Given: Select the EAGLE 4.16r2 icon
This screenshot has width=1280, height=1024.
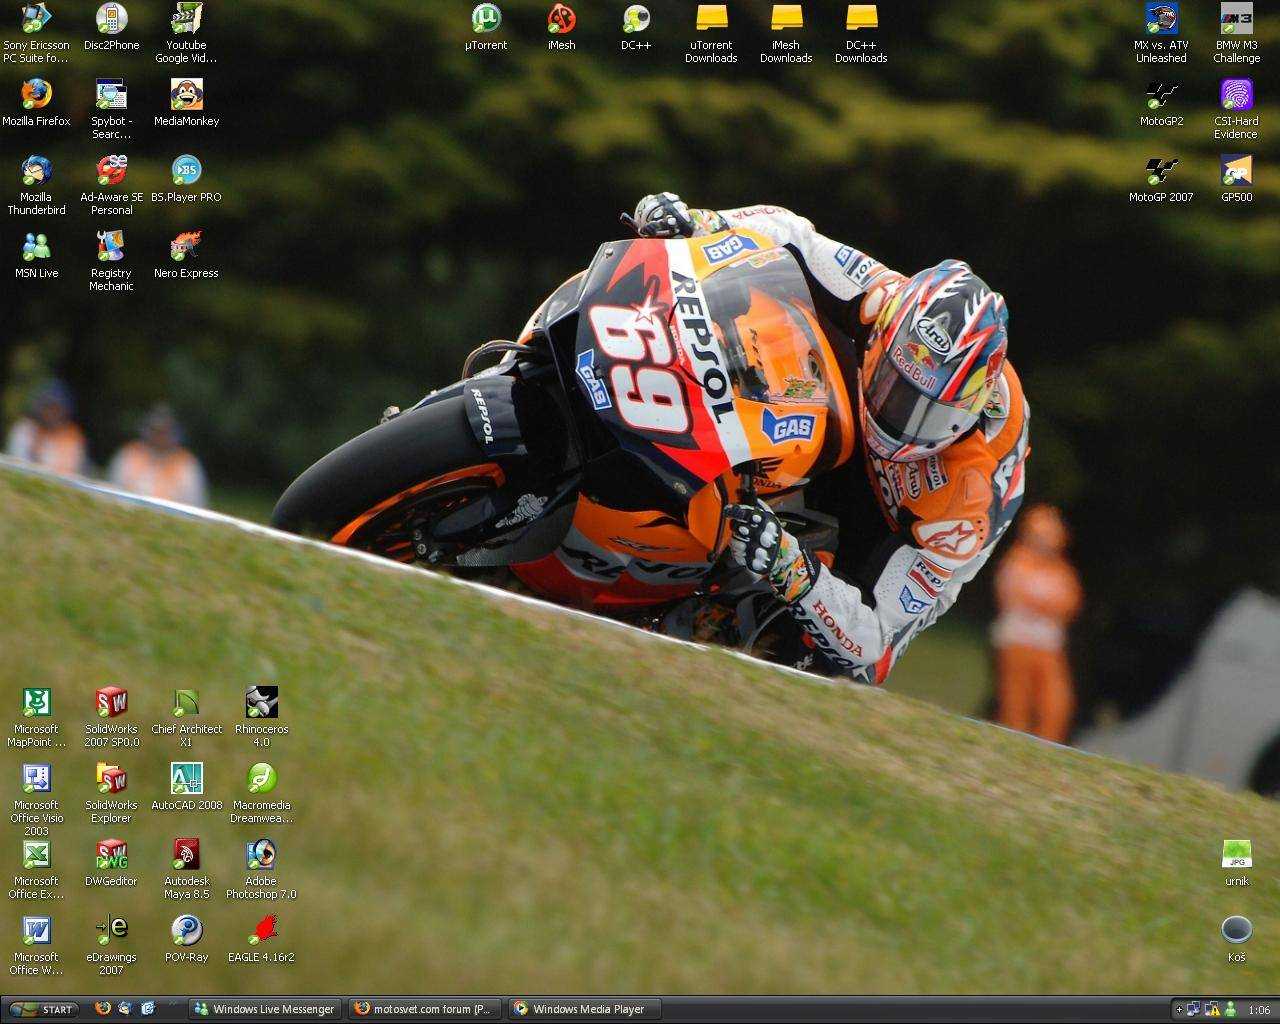Looking at the screenshot, I should tap(261, 939).
